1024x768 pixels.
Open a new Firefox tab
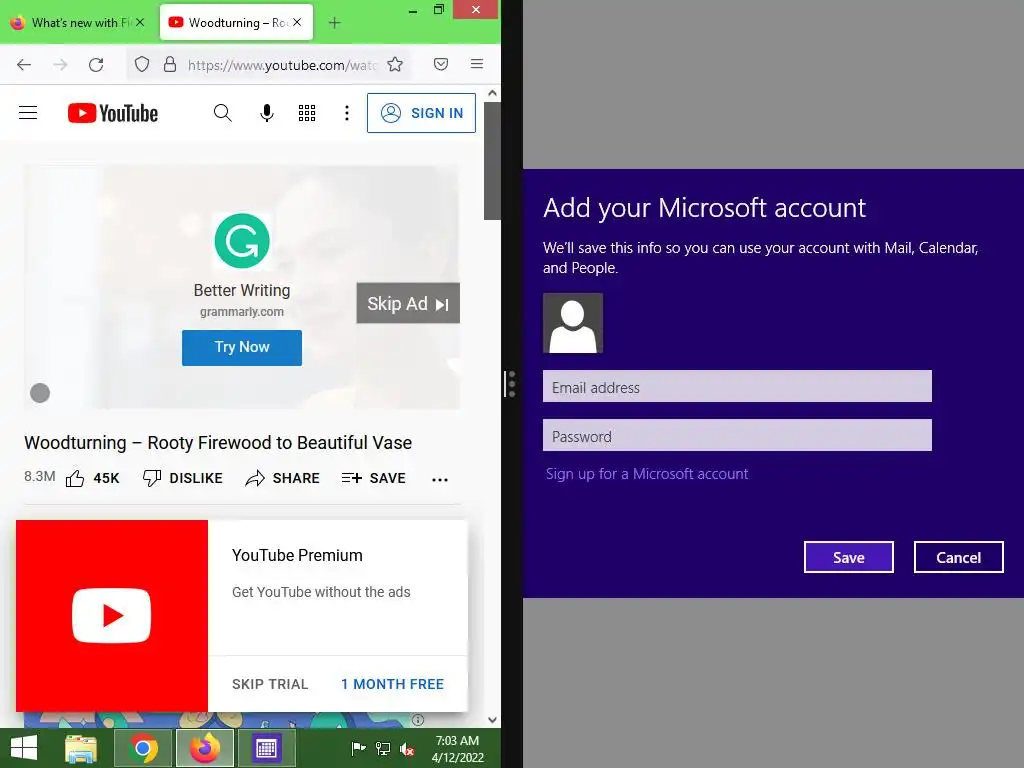pos(334,23)
